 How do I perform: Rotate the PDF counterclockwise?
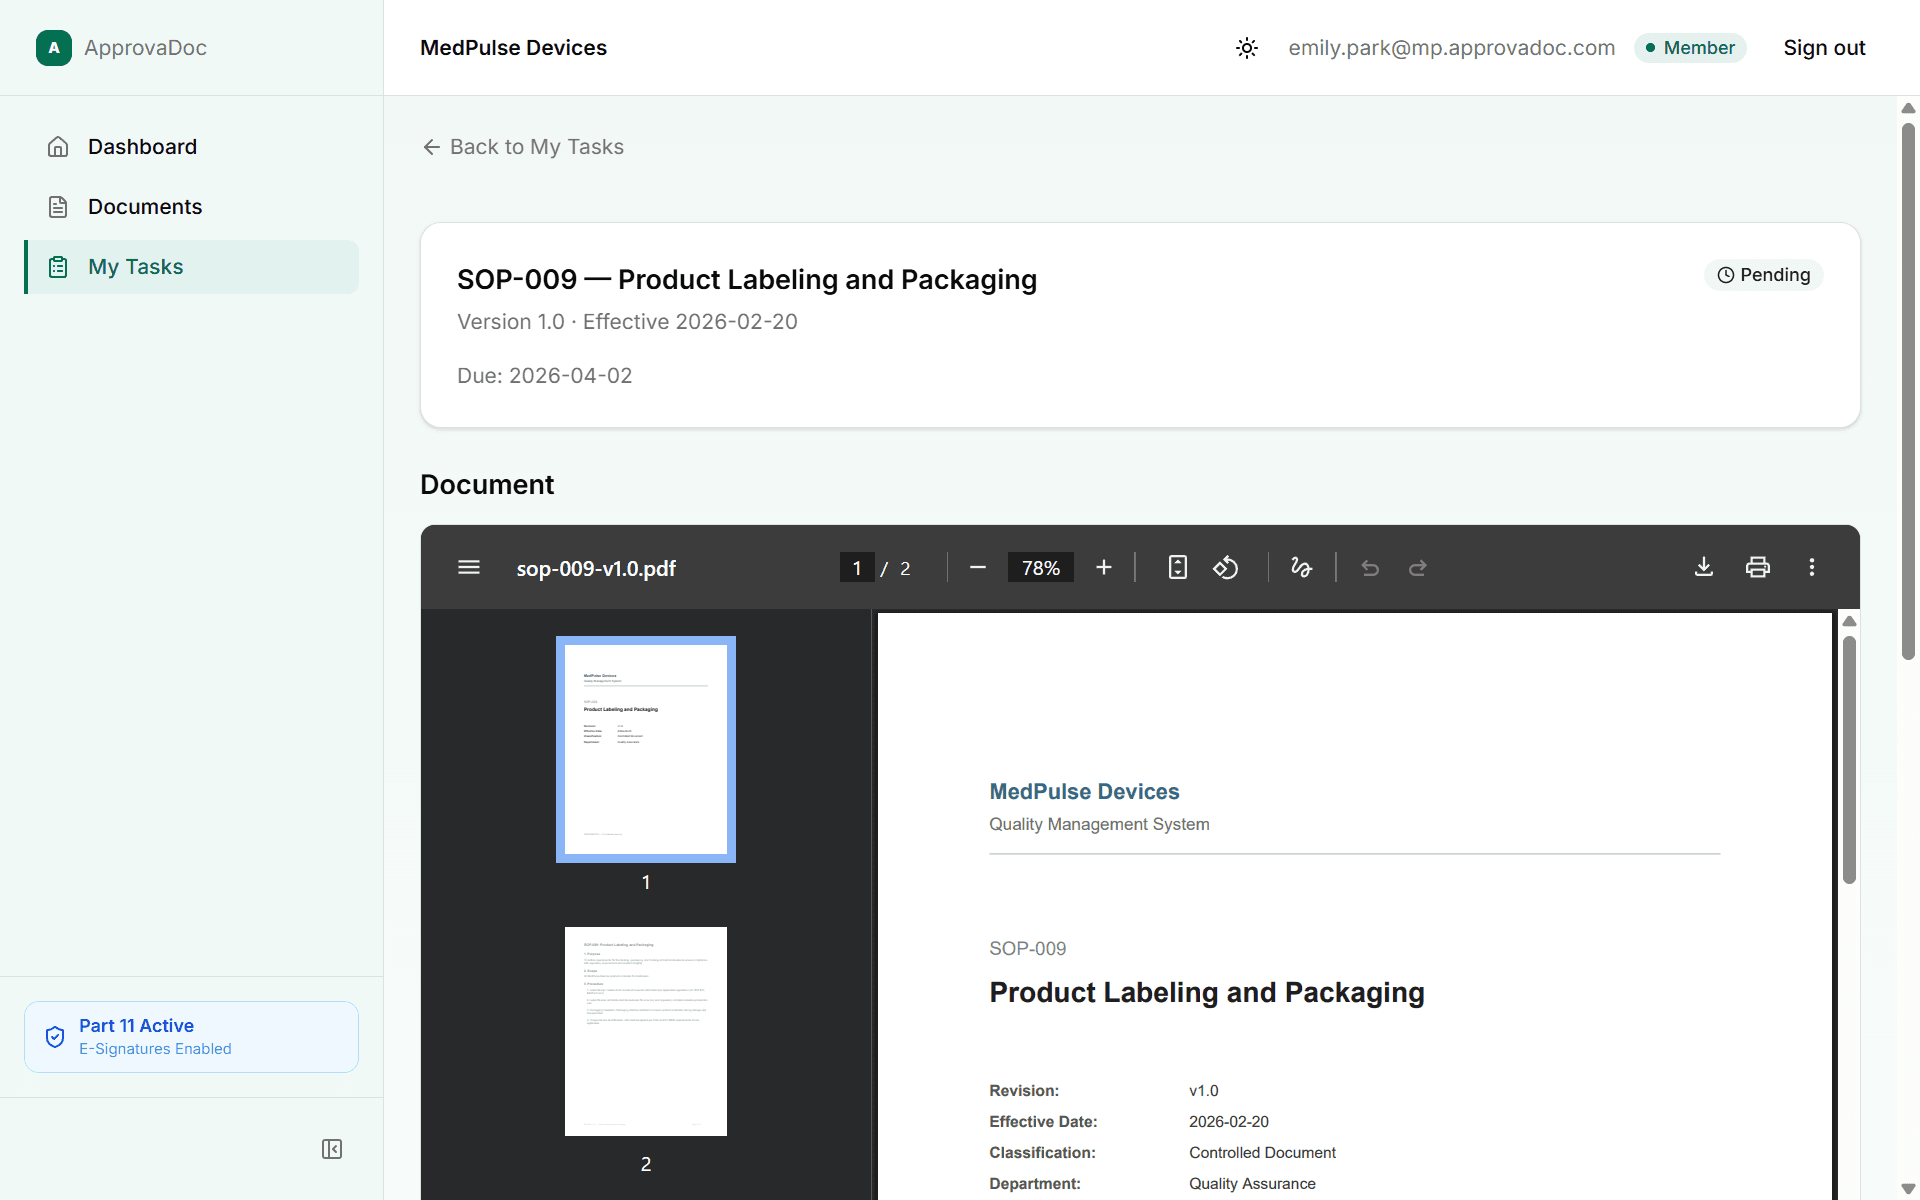[1226, 568]
